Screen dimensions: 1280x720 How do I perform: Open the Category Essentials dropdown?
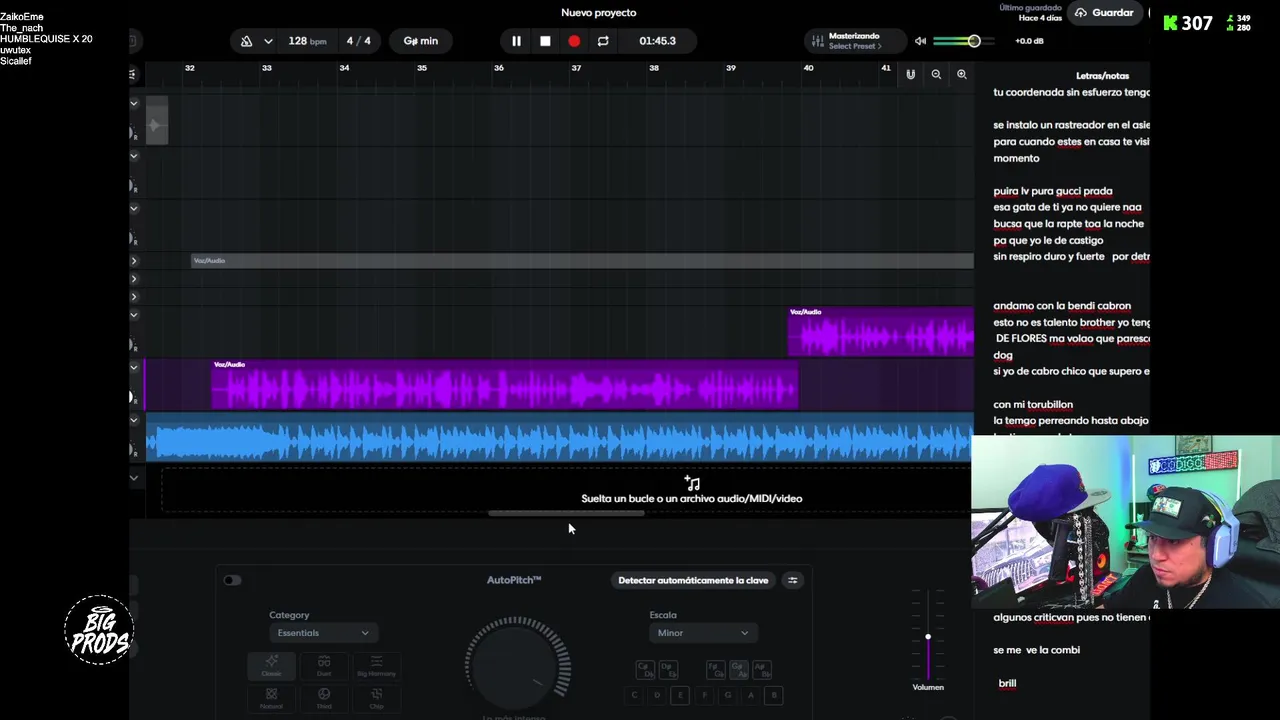coord(322,633)
